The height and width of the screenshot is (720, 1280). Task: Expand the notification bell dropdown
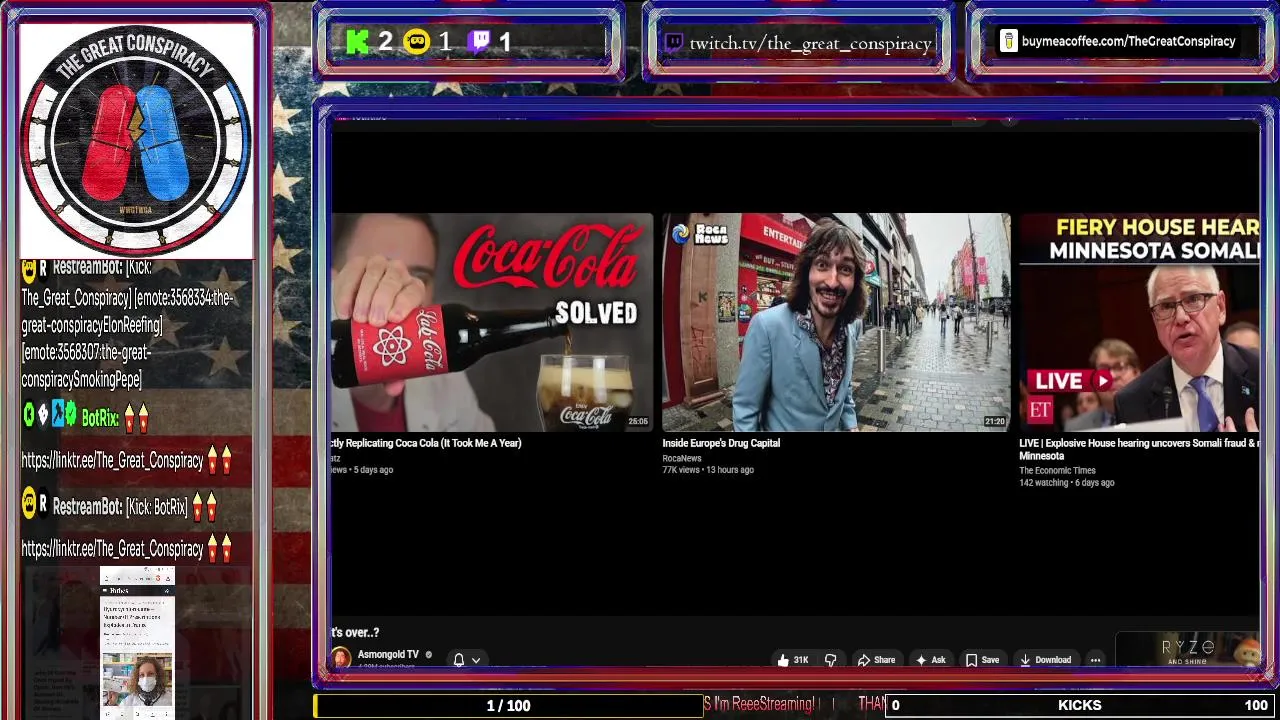pyautogui.click(x=467, y=660)
